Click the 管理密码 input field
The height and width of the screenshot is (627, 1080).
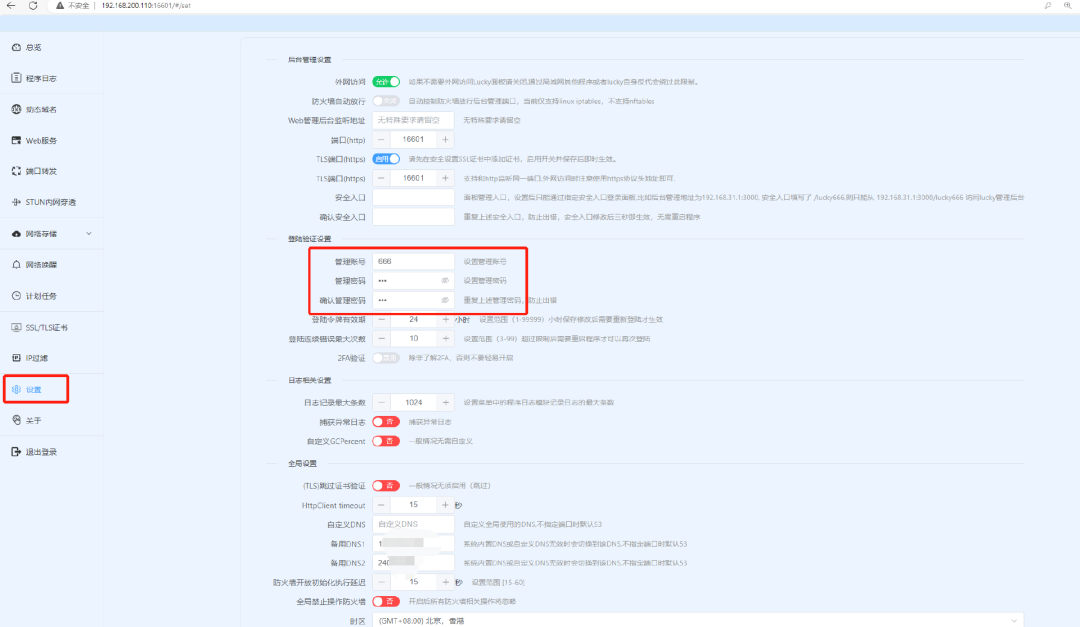[413, 280]
